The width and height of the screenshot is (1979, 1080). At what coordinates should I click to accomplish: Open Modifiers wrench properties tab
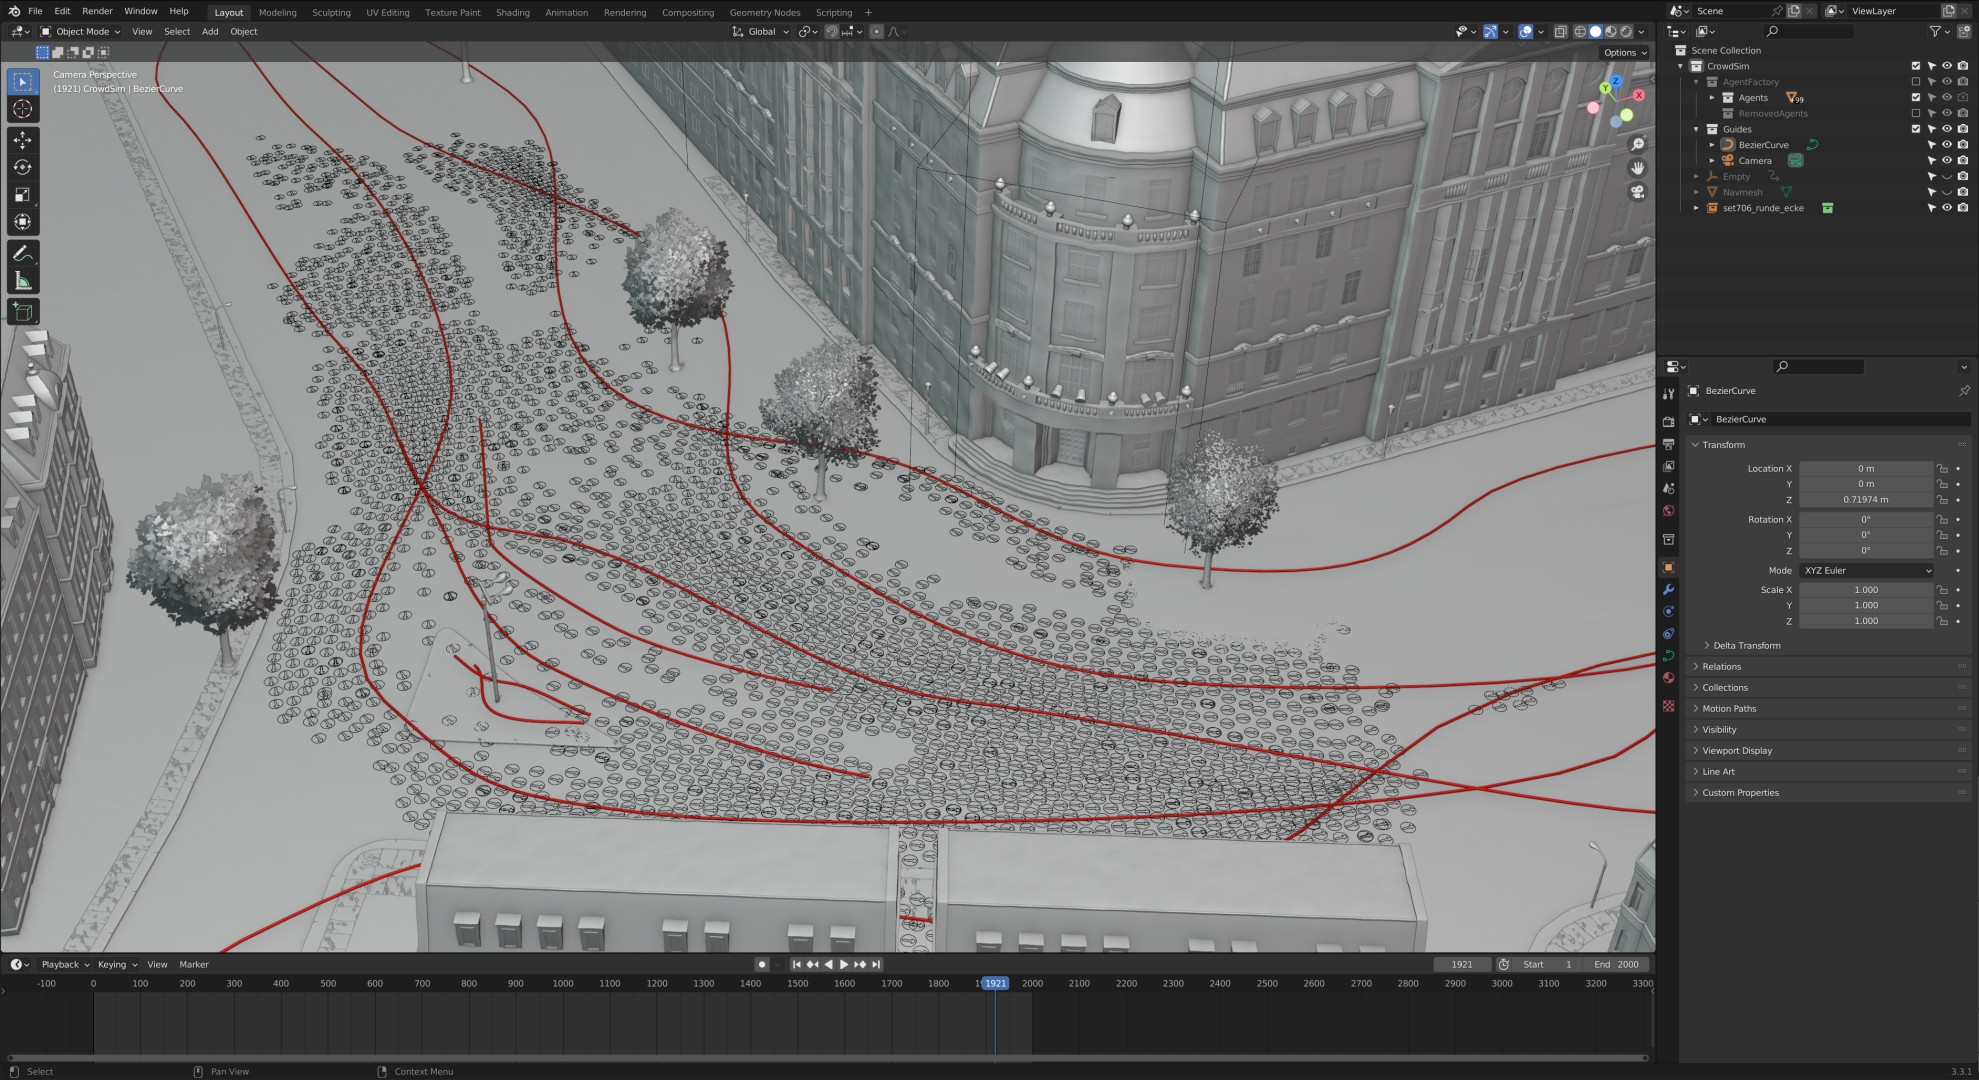tap(1668, 590)
